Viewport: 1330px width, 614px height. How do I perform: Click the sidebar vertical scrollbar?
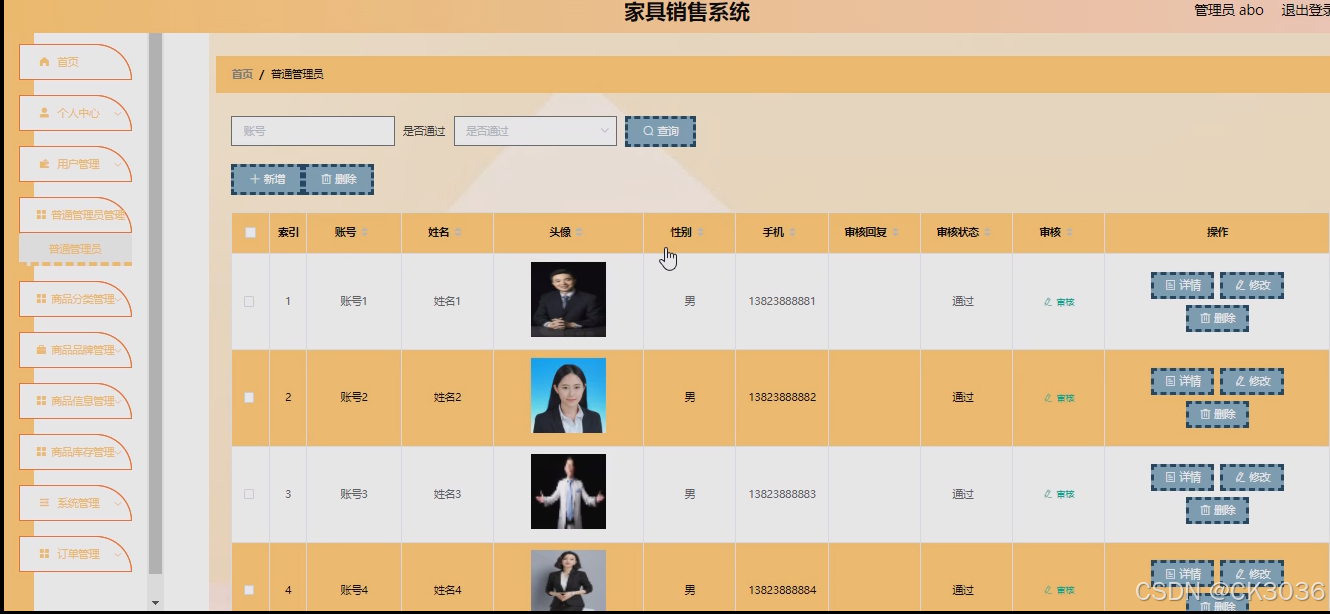(x=155, y=303)
